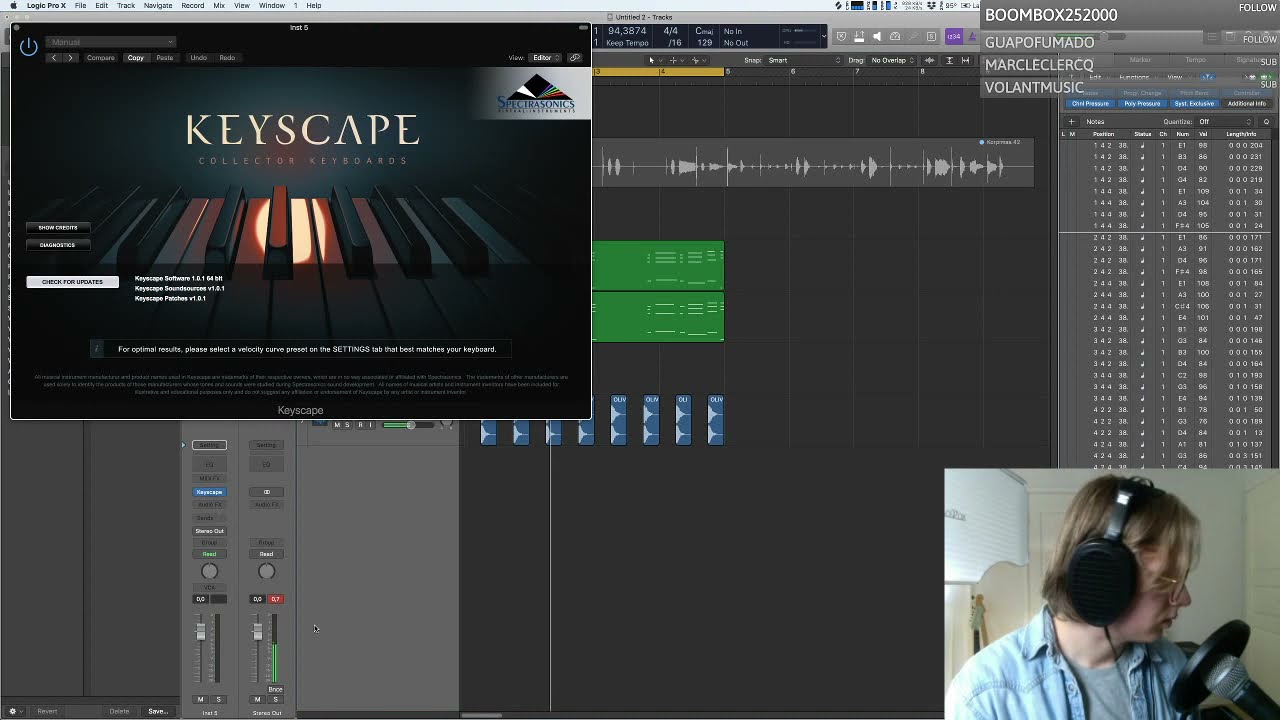The image size is (1280, 720).
Task: Toggle the speaker solo icon in control bar
Action: tap(877, 37)
